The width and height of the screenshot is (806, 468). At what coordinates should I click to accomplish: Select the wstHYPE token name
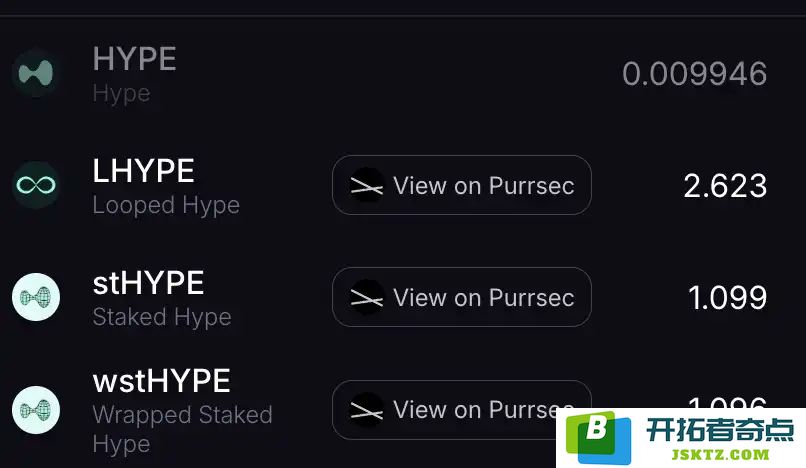tap(161, 381)
